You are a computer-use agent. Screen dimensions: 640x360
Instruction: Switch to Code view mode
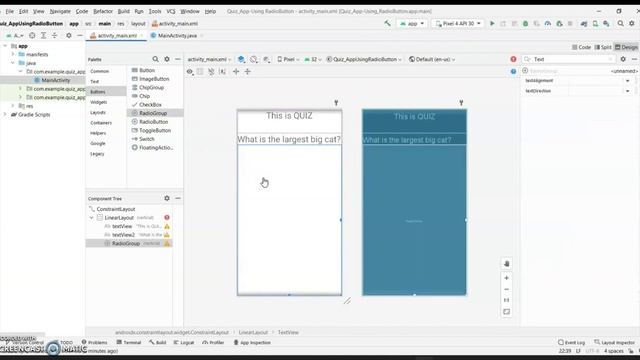click(x=582, y=47)
